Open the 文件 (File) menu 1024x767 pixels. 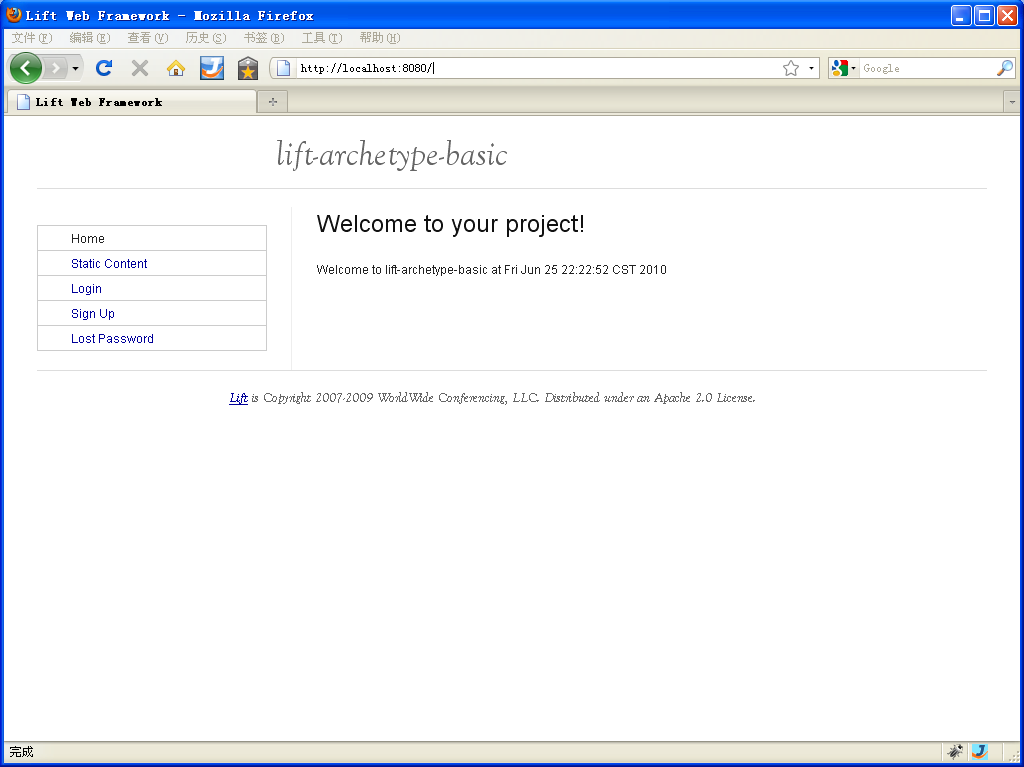click(31, 38)
